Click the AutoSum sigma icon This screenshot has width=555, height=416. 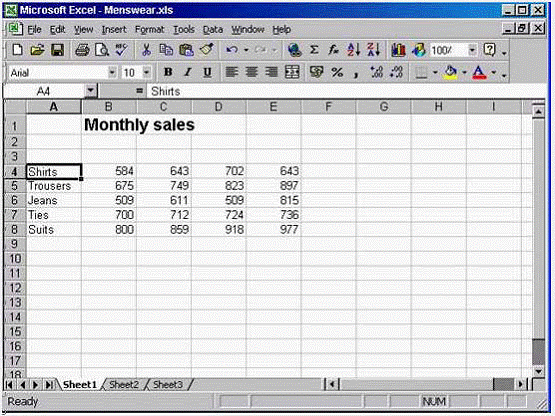(314, 50)
